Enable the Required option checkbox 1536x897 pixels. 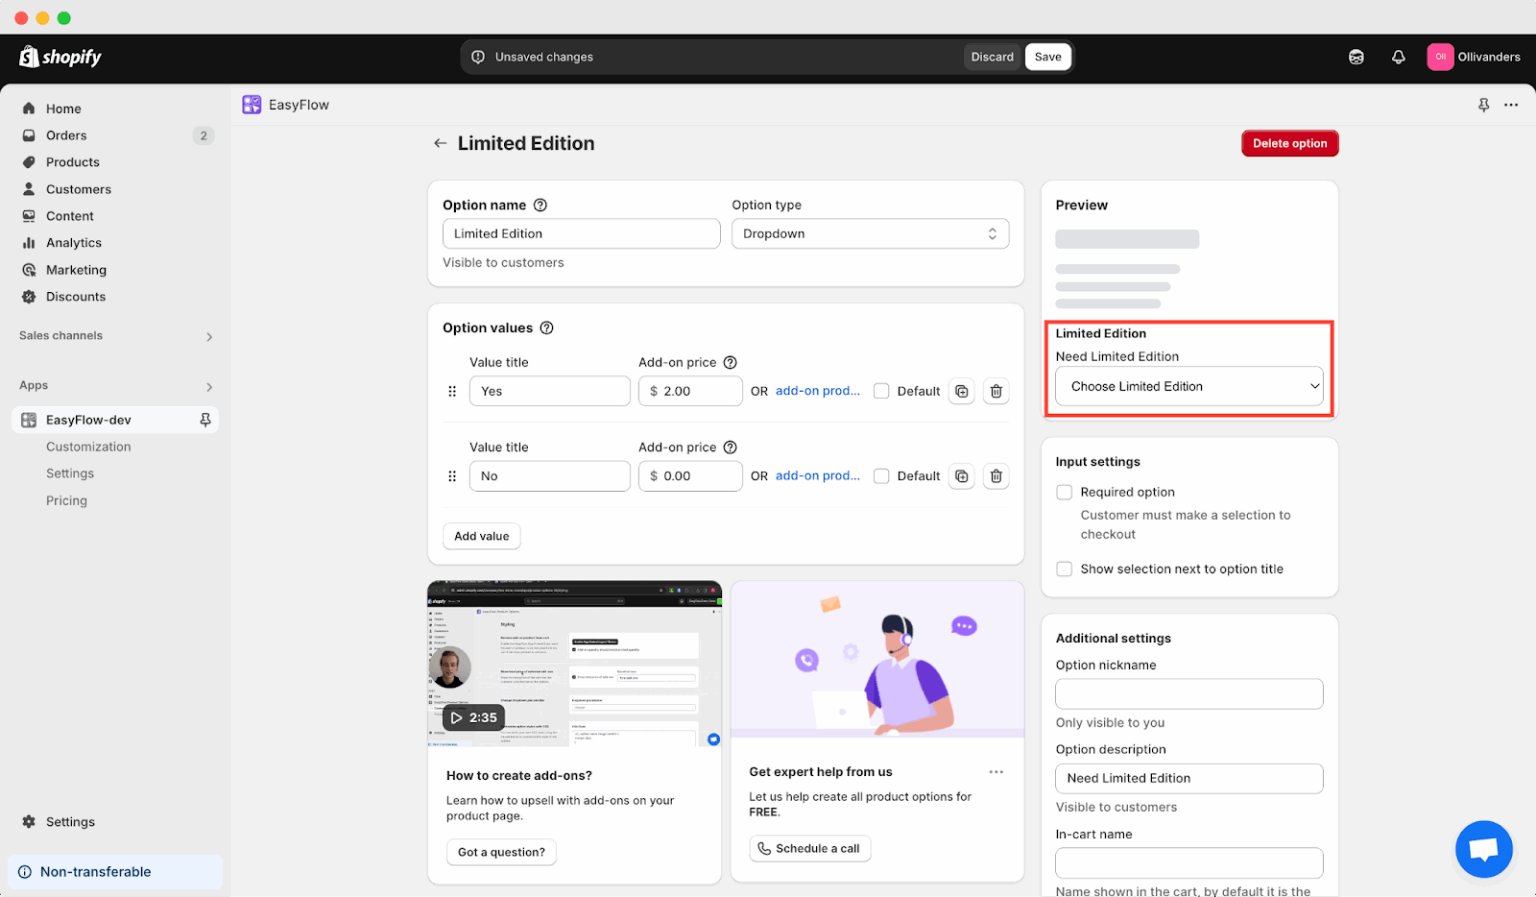1064,492
